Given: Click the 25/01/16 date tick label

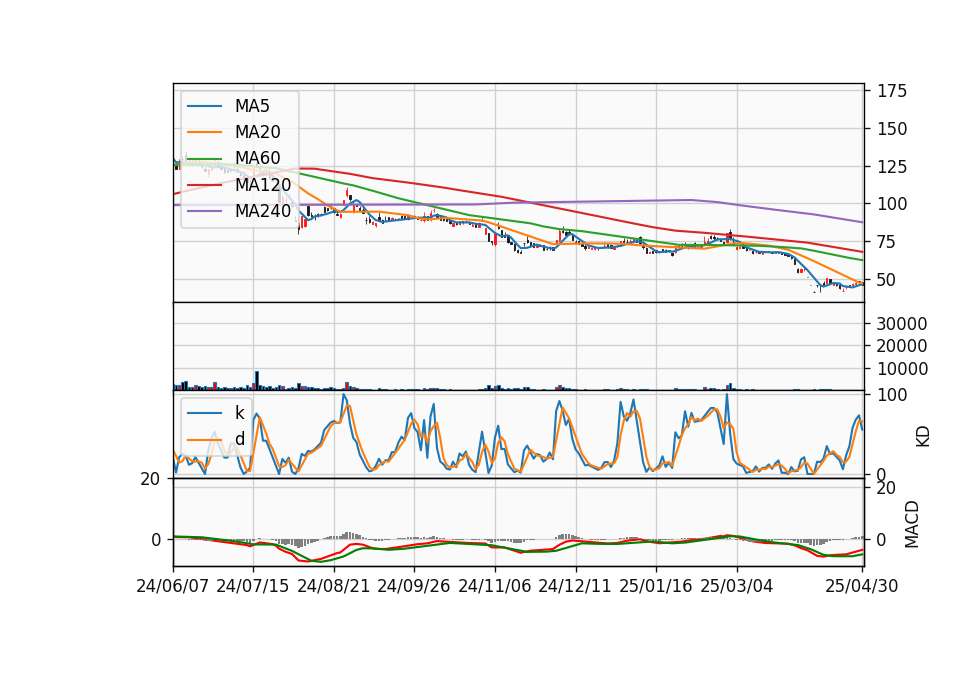Looking at the screenshot, I should tap(656, 586).
